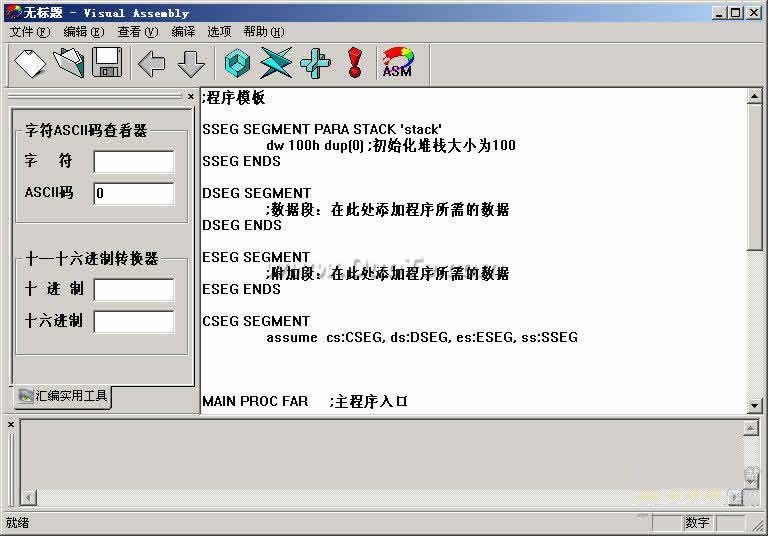Click the Open file toolbar icon
The height and width of the screenshot is (536, 768).
[x=69, y=64]
